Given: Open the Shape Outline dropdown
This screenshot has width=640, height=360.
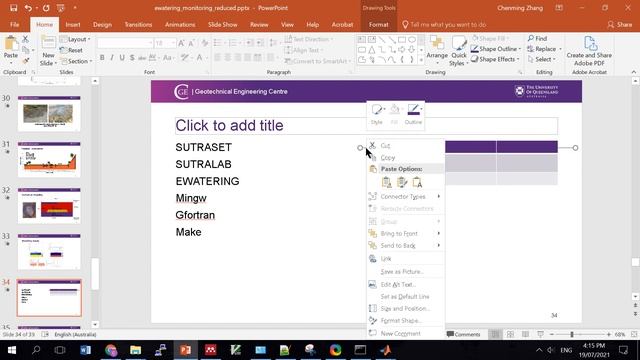Looking at the screenshot, I should coord(496,49).
